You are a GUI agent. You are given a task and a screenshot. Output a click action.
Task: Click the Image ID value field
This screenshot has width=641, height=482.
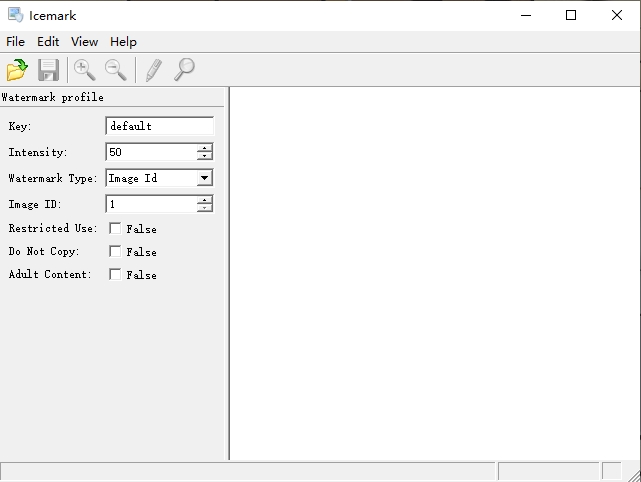[x=151, y=204]
